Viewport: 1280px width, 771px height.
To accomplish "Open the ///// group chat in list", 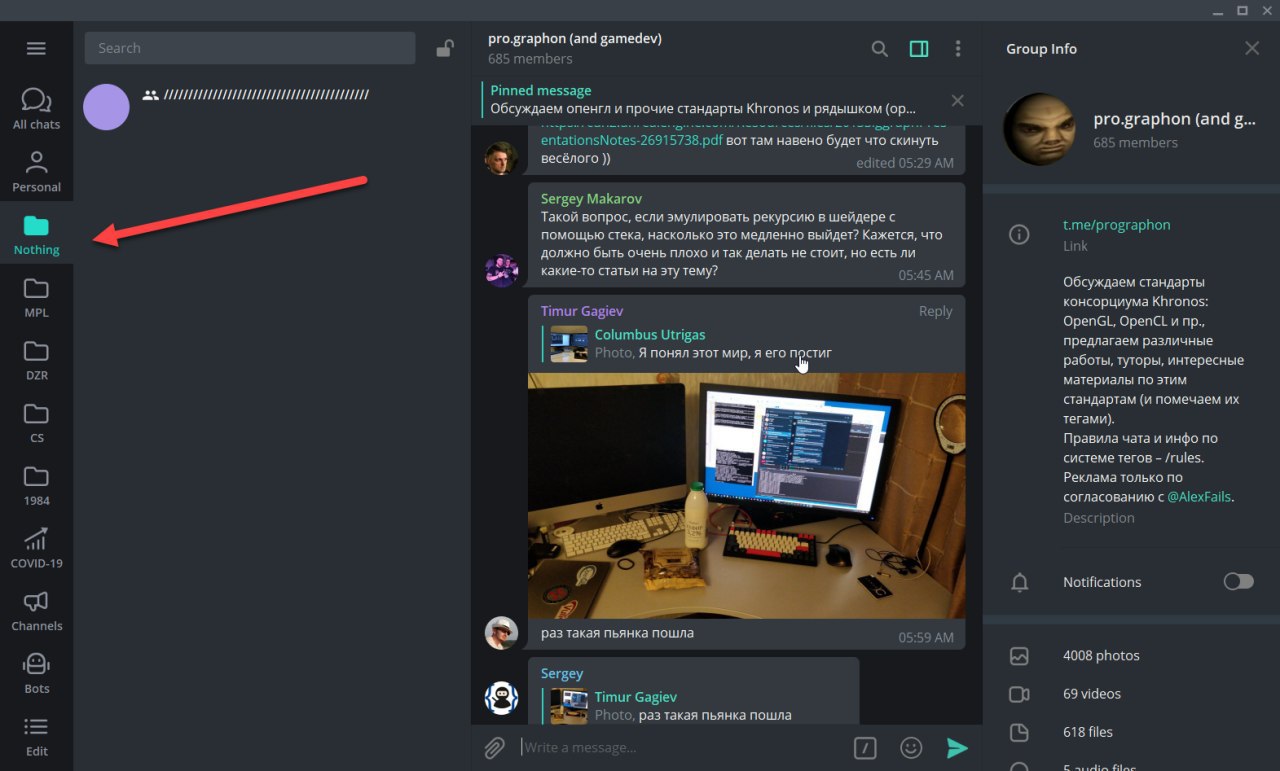I will [272, 107].
